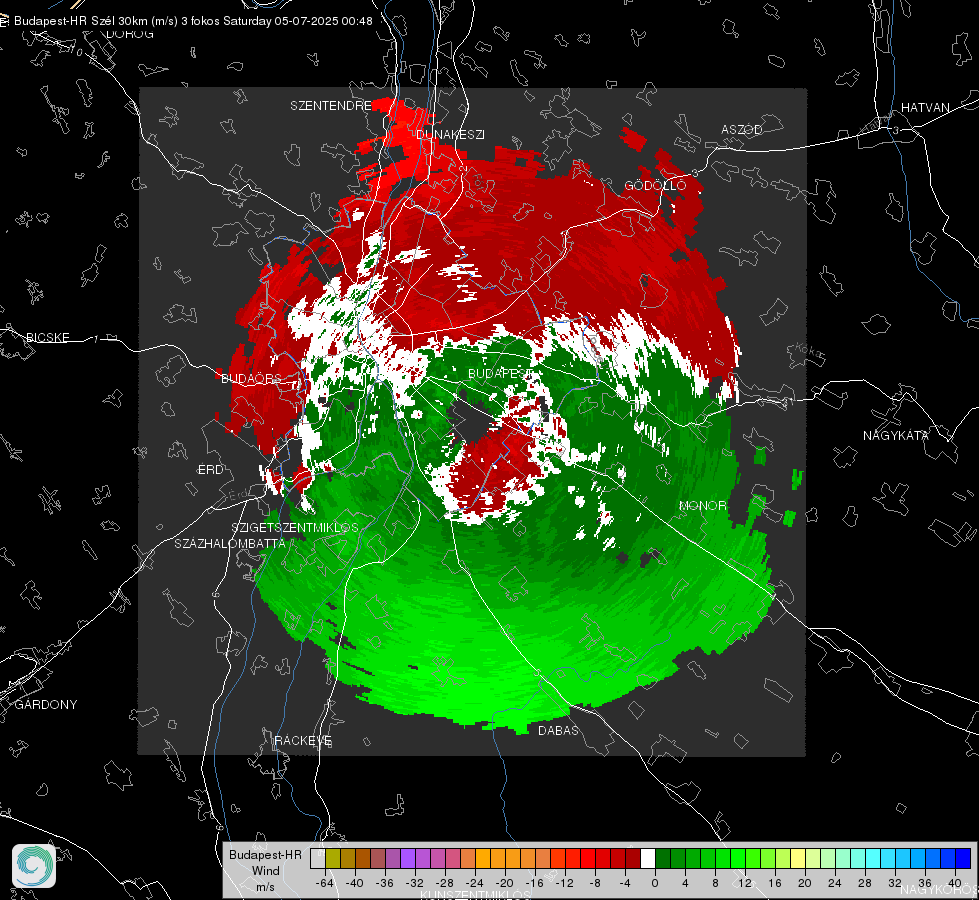Click the ÉRD city label
The image size is (979, 900).
(x=210, y=470)
